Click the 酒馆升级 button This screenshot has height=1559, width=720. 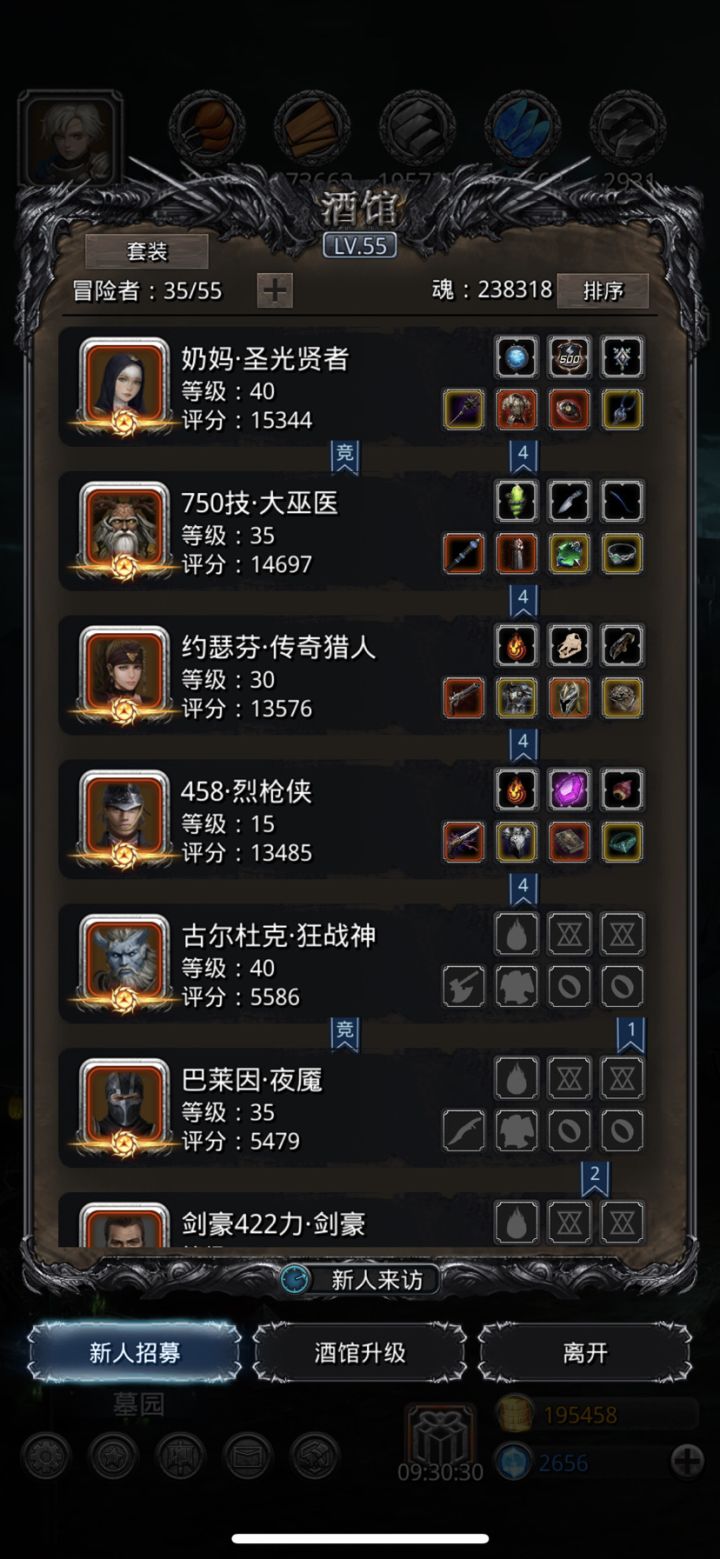point(360,1353)
